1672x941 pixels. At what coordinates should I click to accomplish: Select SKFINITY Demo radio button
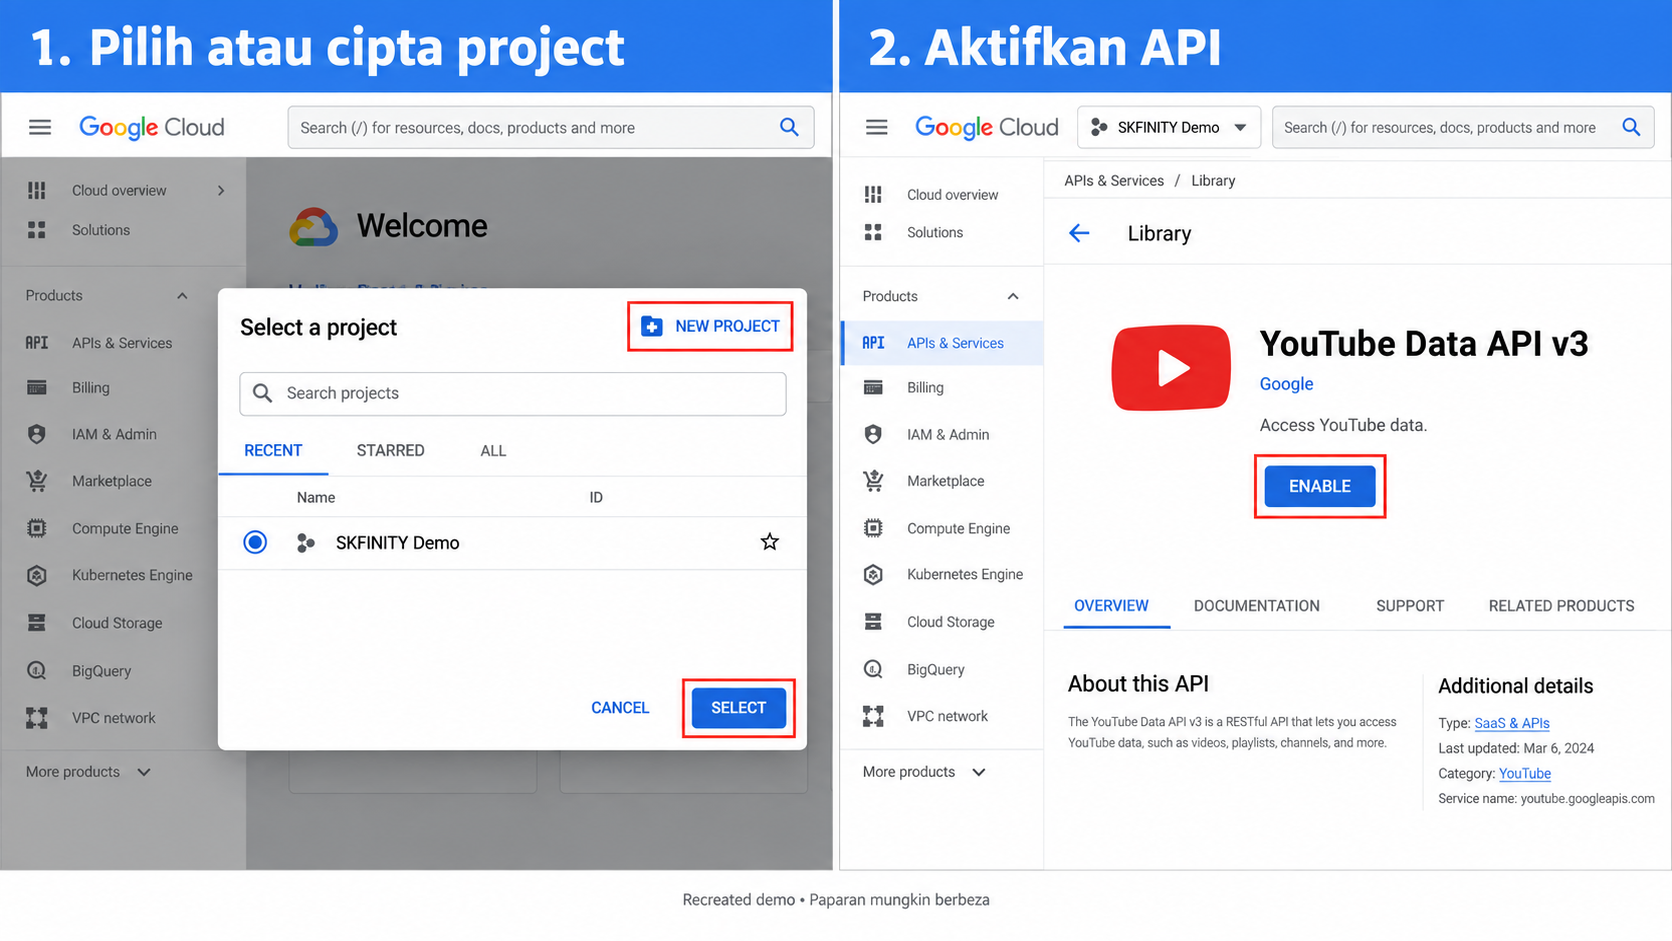(x=255, y=542)
